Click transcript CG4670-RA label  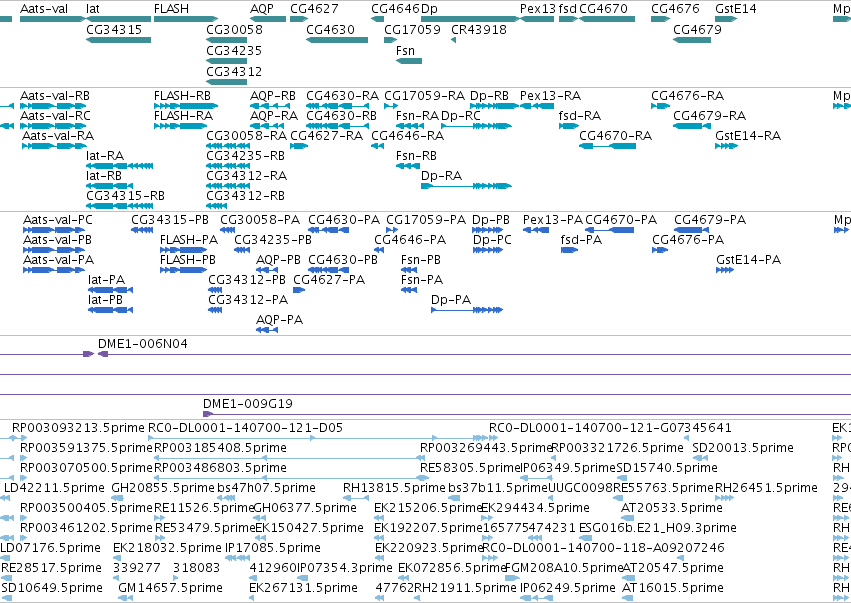click(x=615, y=136)
